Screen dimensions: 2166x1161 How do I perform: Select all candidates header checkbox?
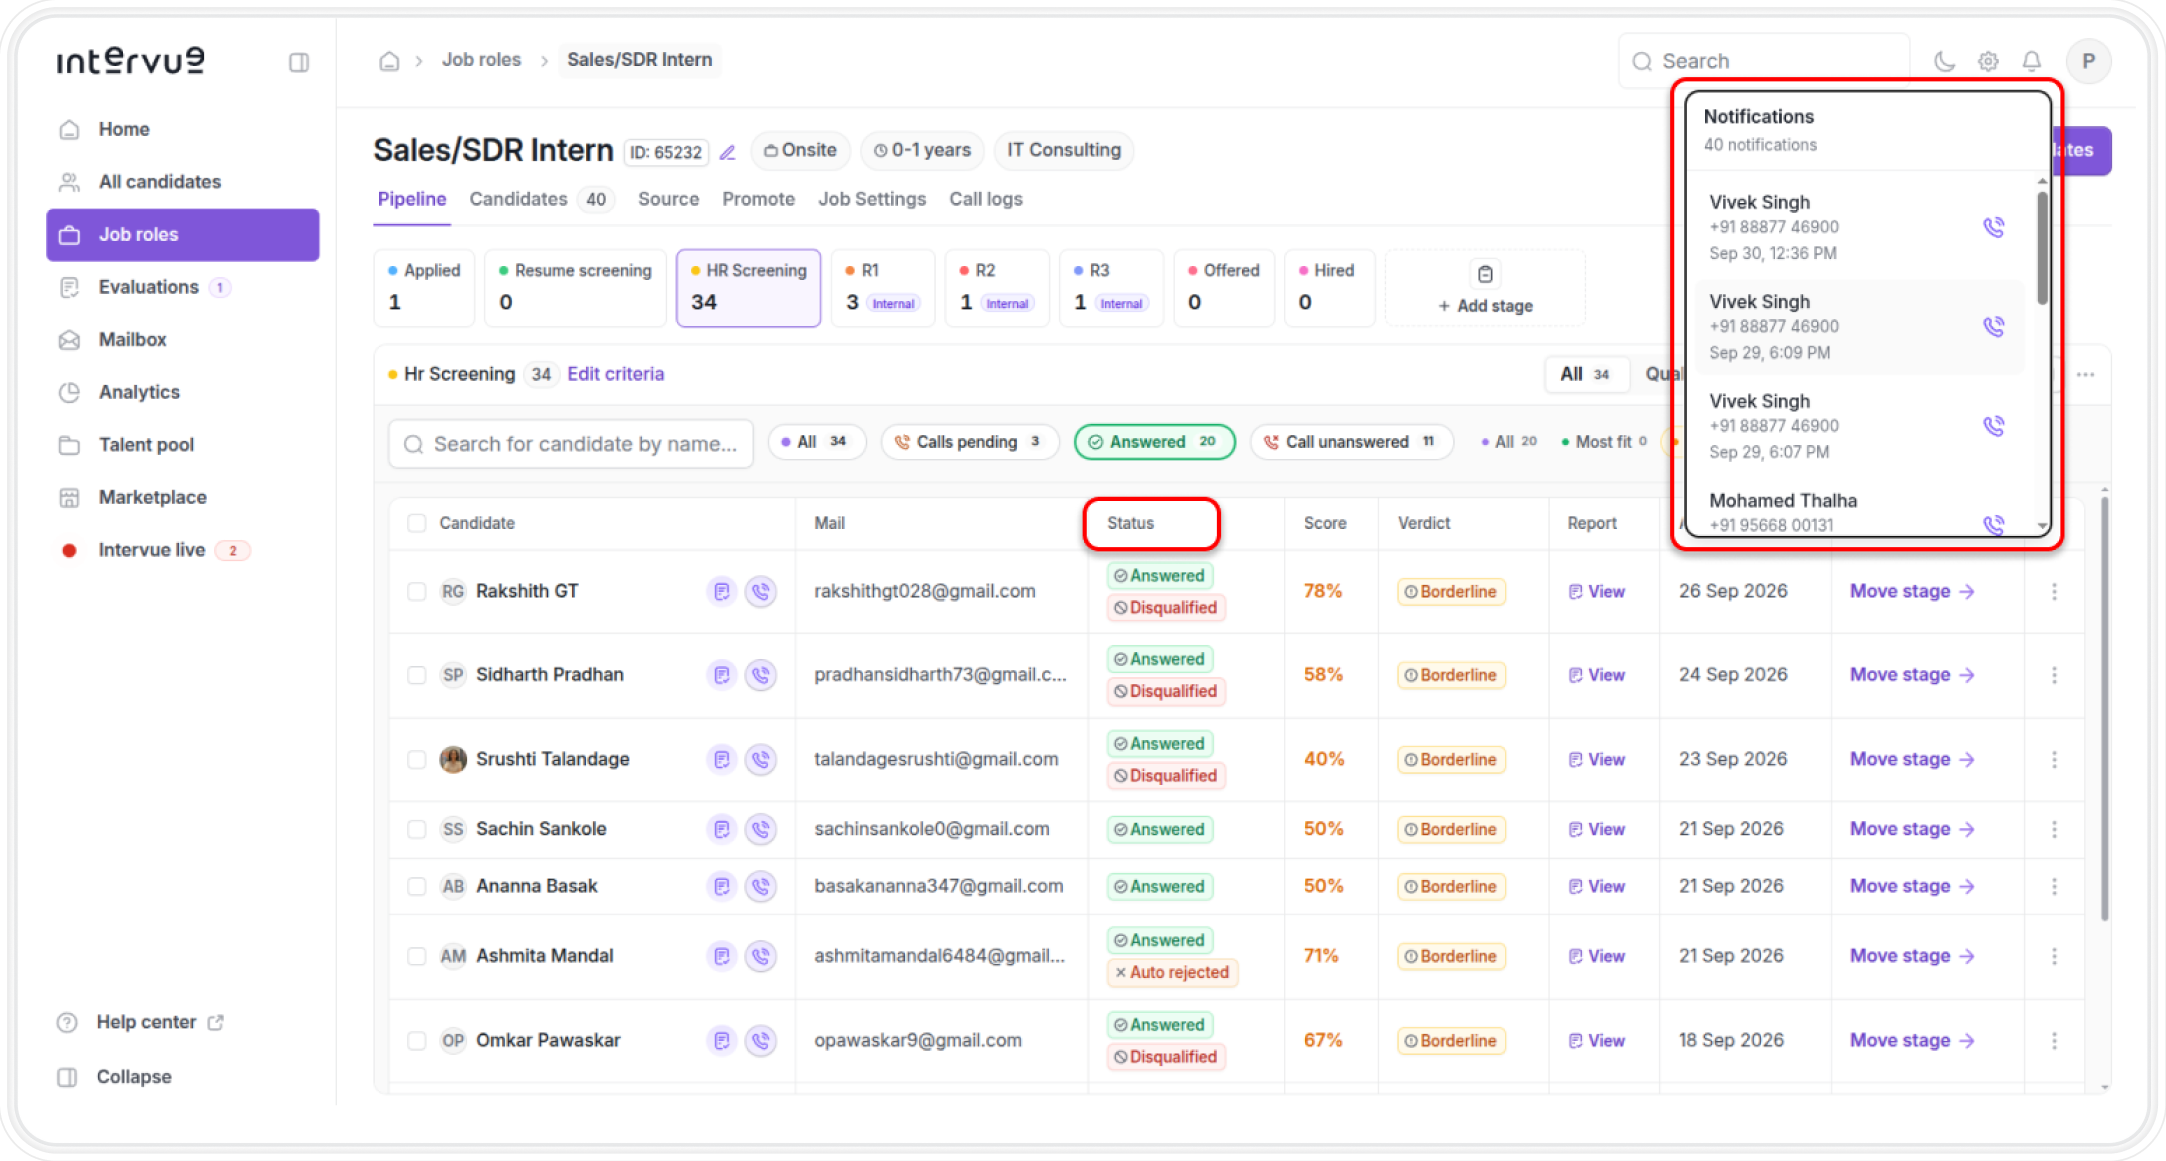point(417,523)
